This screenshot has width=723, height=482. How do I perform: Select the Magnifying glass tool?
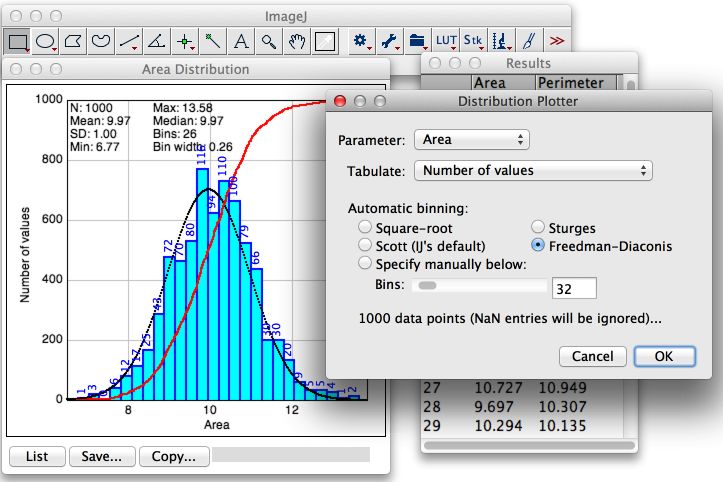(x=269, y=42)
